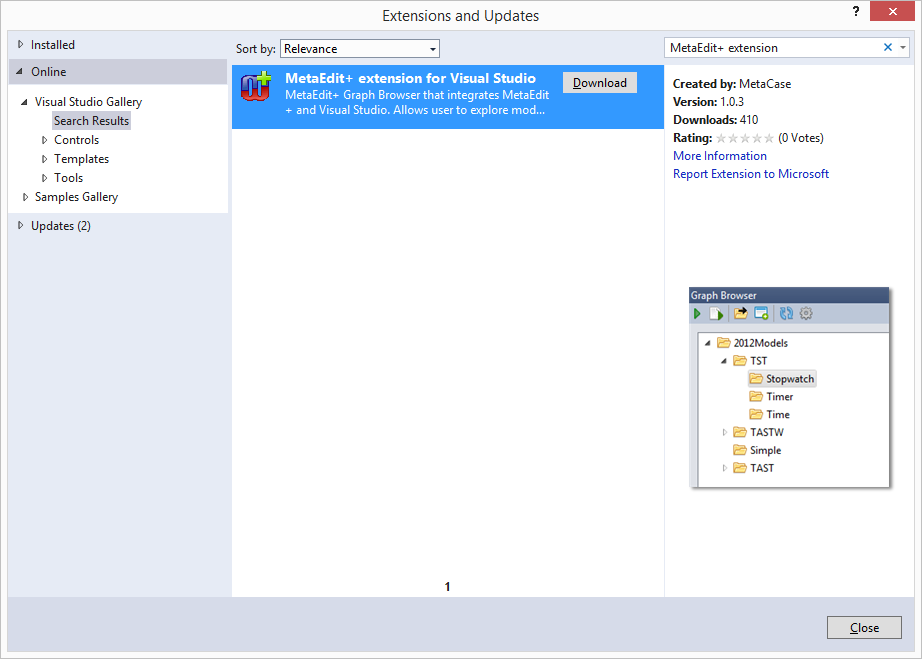Click the Download button
The width and height of the screenshot is (922, 659).
point(599,82)
